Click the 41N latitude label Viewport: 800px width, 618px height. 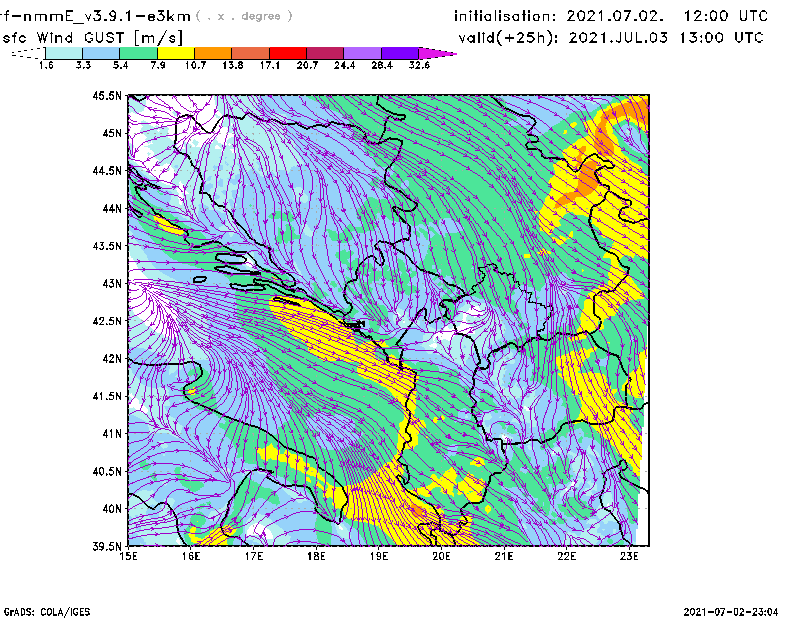(x=112, y=433)
